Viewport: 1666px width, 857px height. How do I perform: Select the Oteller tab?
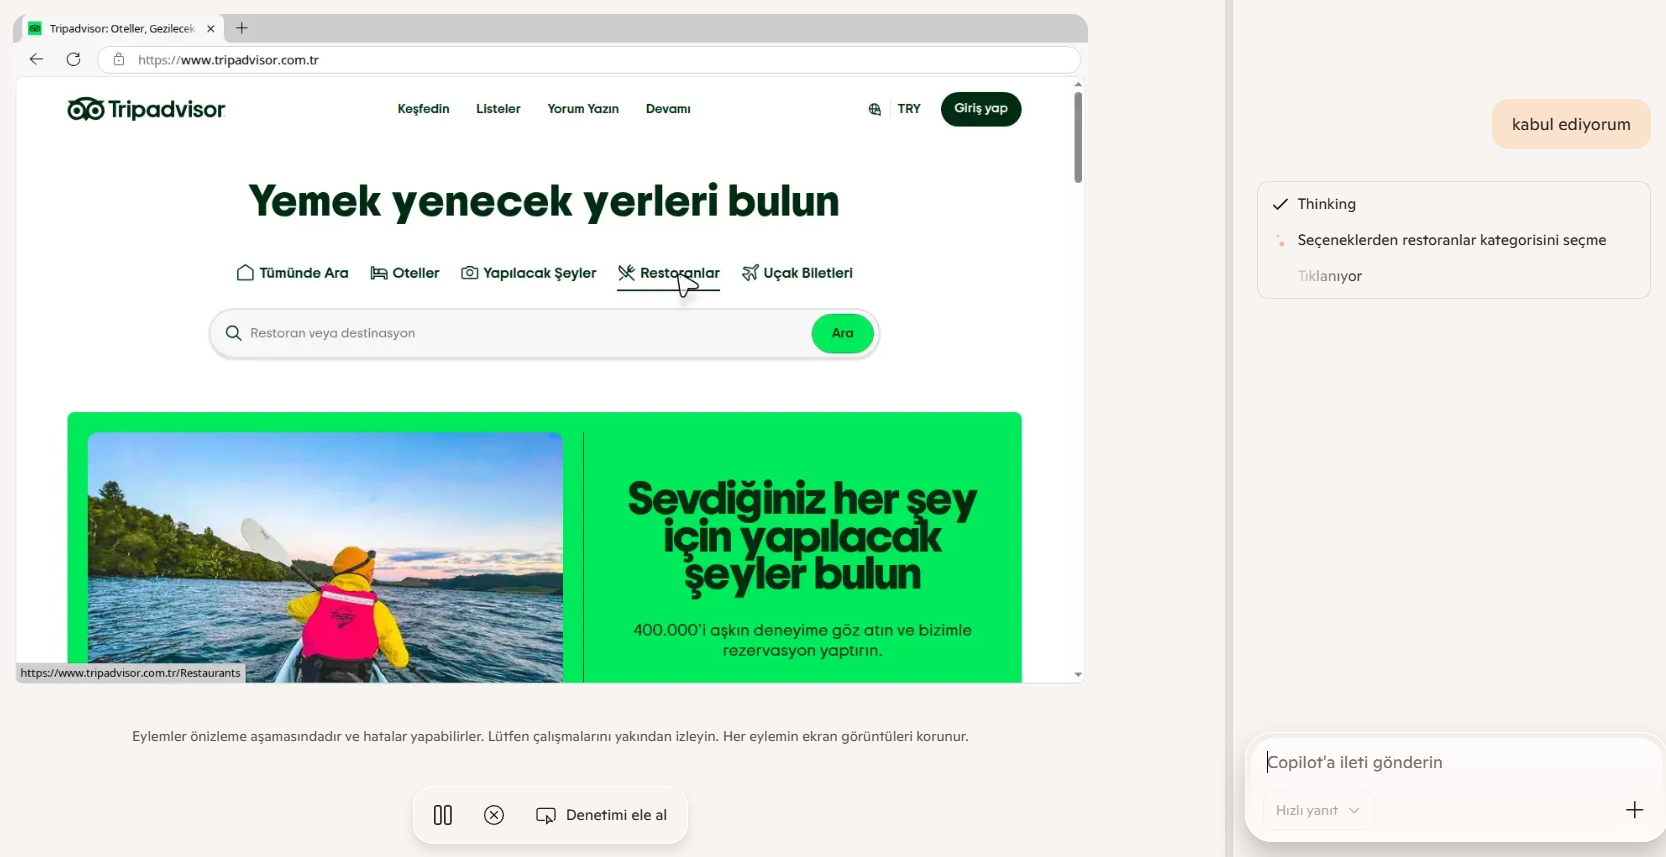coord(405,273)
